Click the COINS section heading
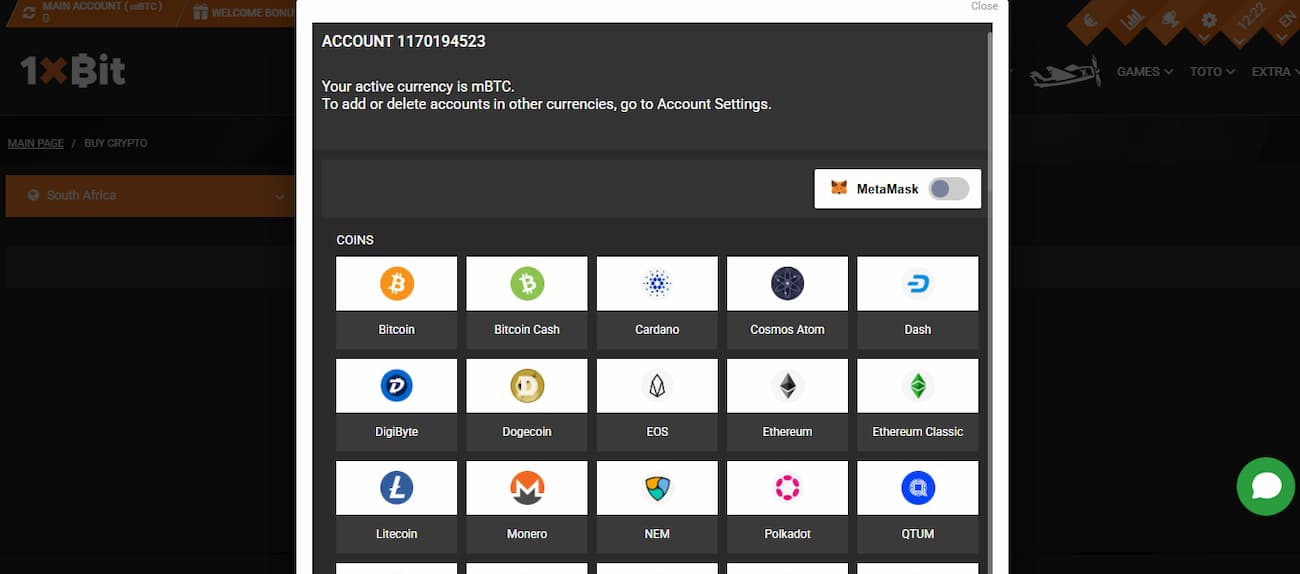Screen dimensions: 1300x574 pyautogui.click(x=355, y=240)
